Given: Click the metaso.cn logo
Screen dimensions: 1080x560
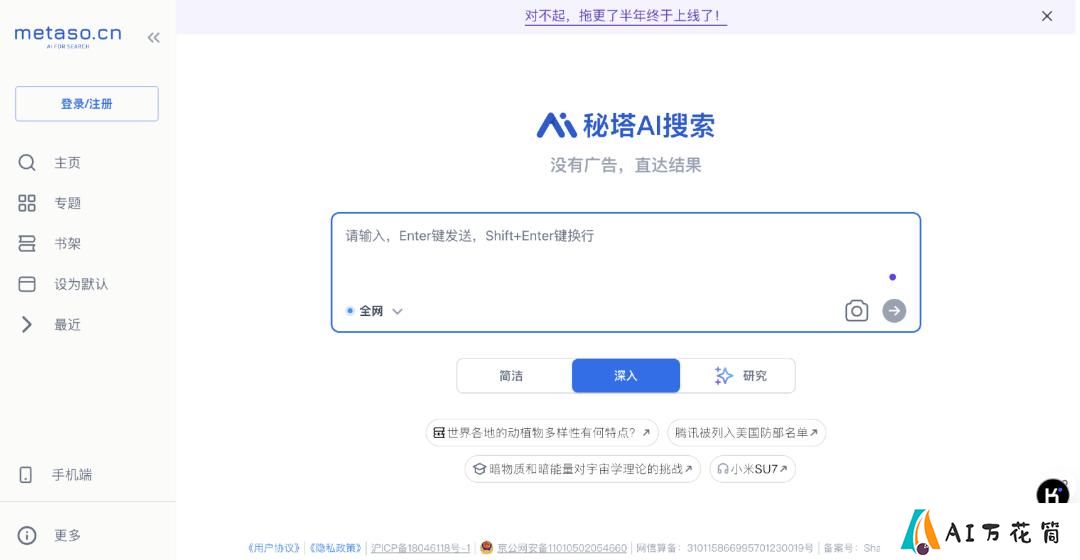Looking at the screenshot, I should click(68, 36).
